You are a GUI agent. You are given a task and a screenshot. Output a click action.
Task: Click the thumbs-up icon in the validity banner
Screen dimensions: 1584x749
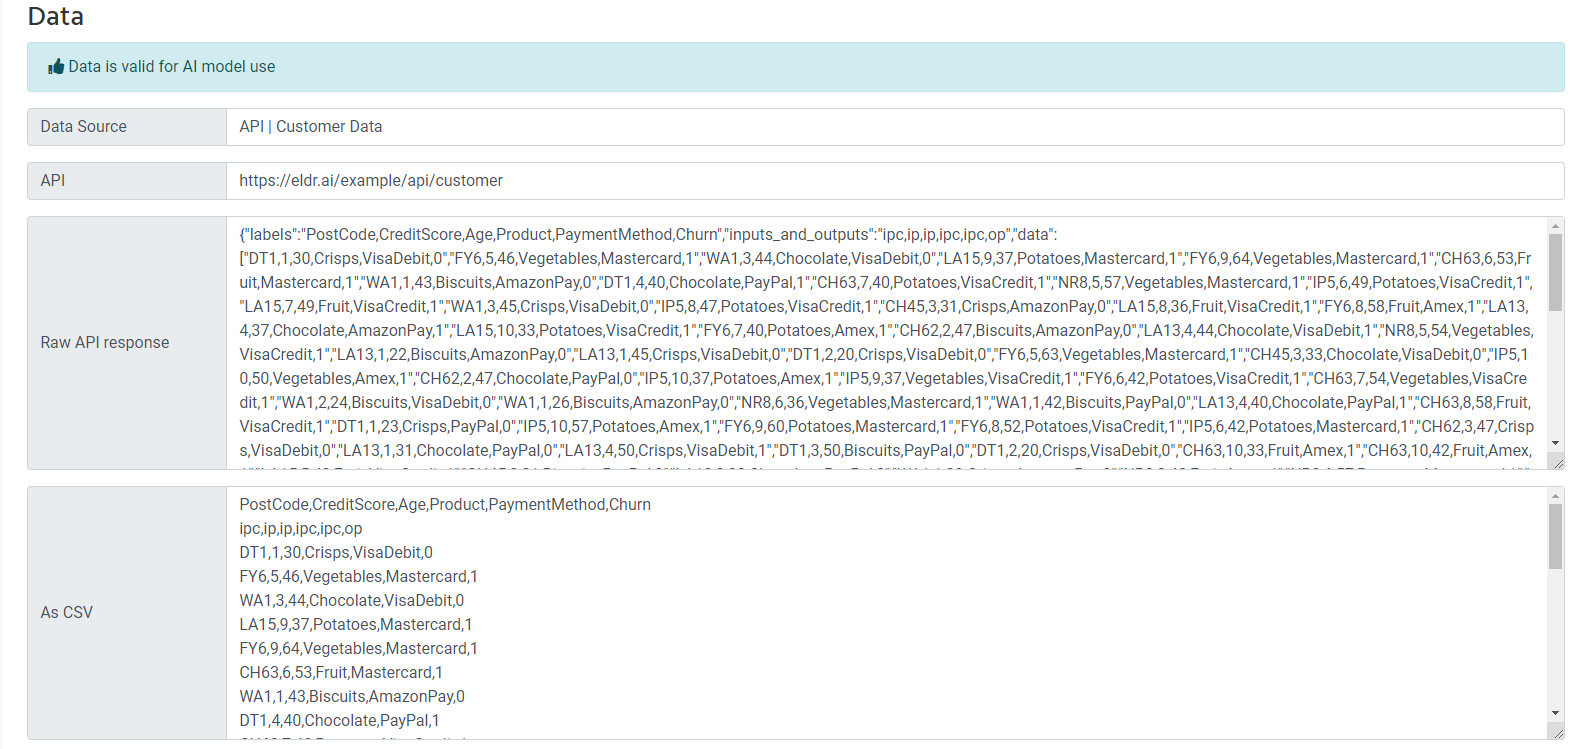click(56, 67)
